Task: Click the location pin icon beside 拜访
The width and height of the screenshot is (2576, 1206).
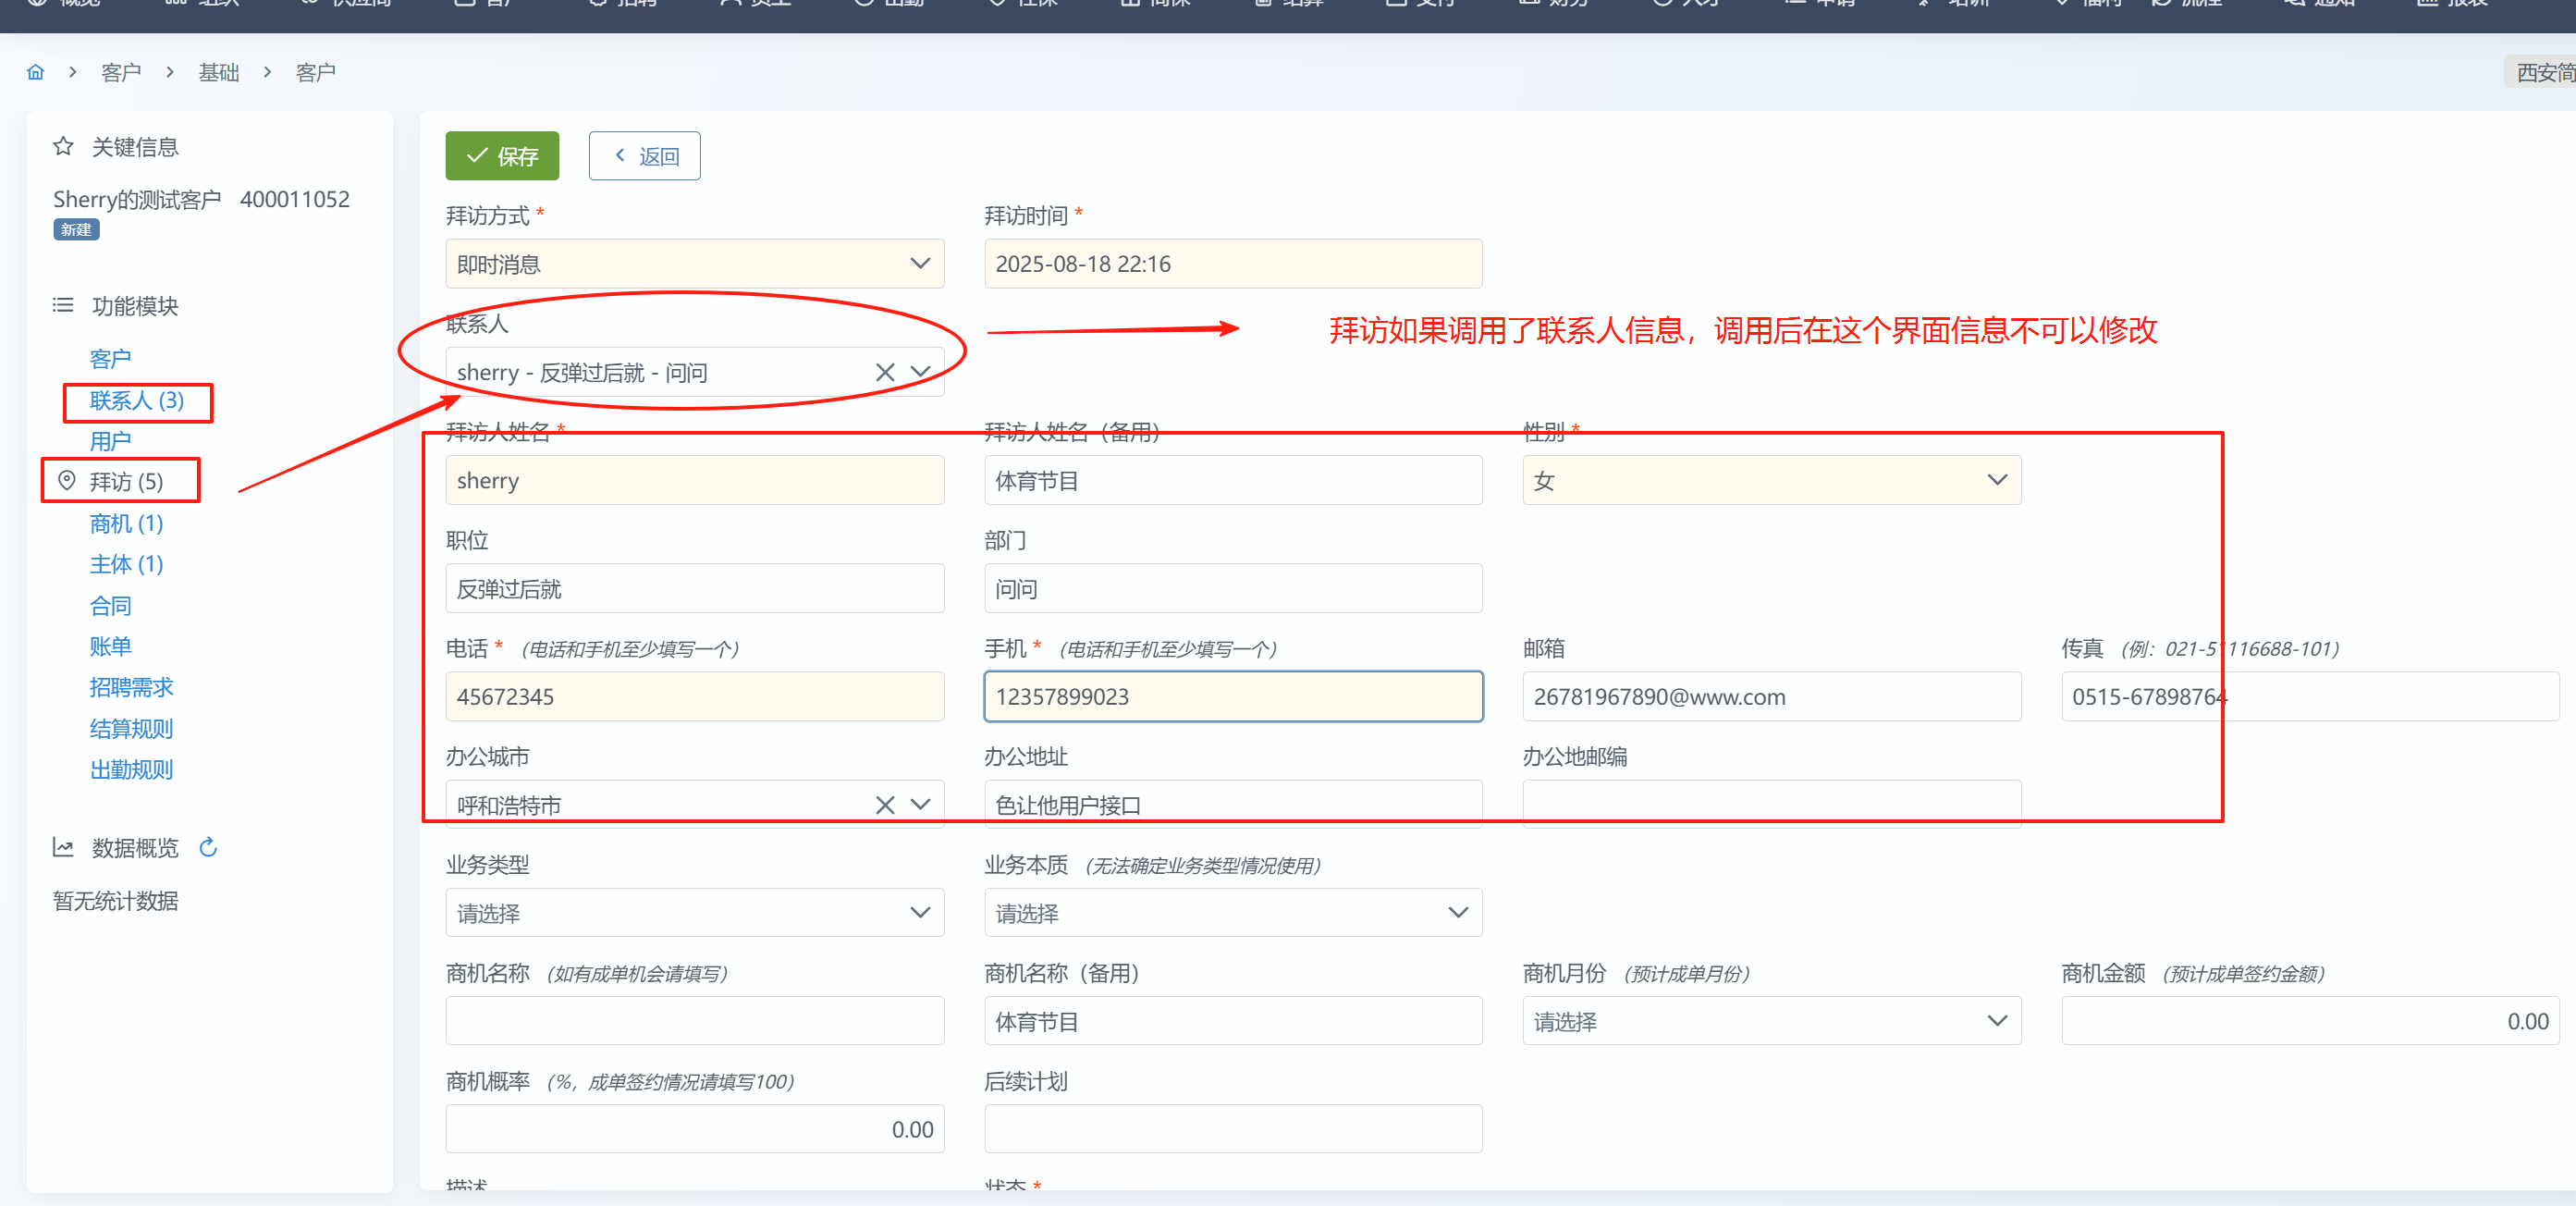Action: click(67, 481)
